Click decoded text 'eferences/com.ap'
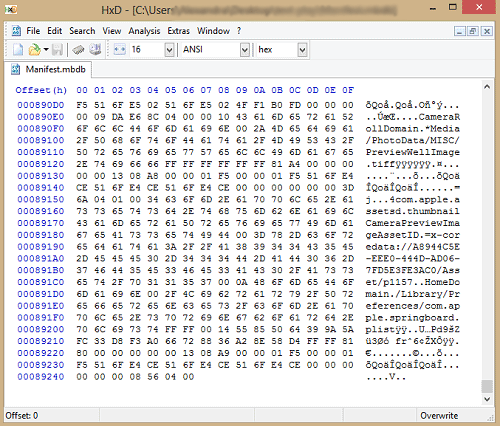Image resolution: width=500 pixels, height=426 pixels. pyautogui.click(x=413, y=306)
